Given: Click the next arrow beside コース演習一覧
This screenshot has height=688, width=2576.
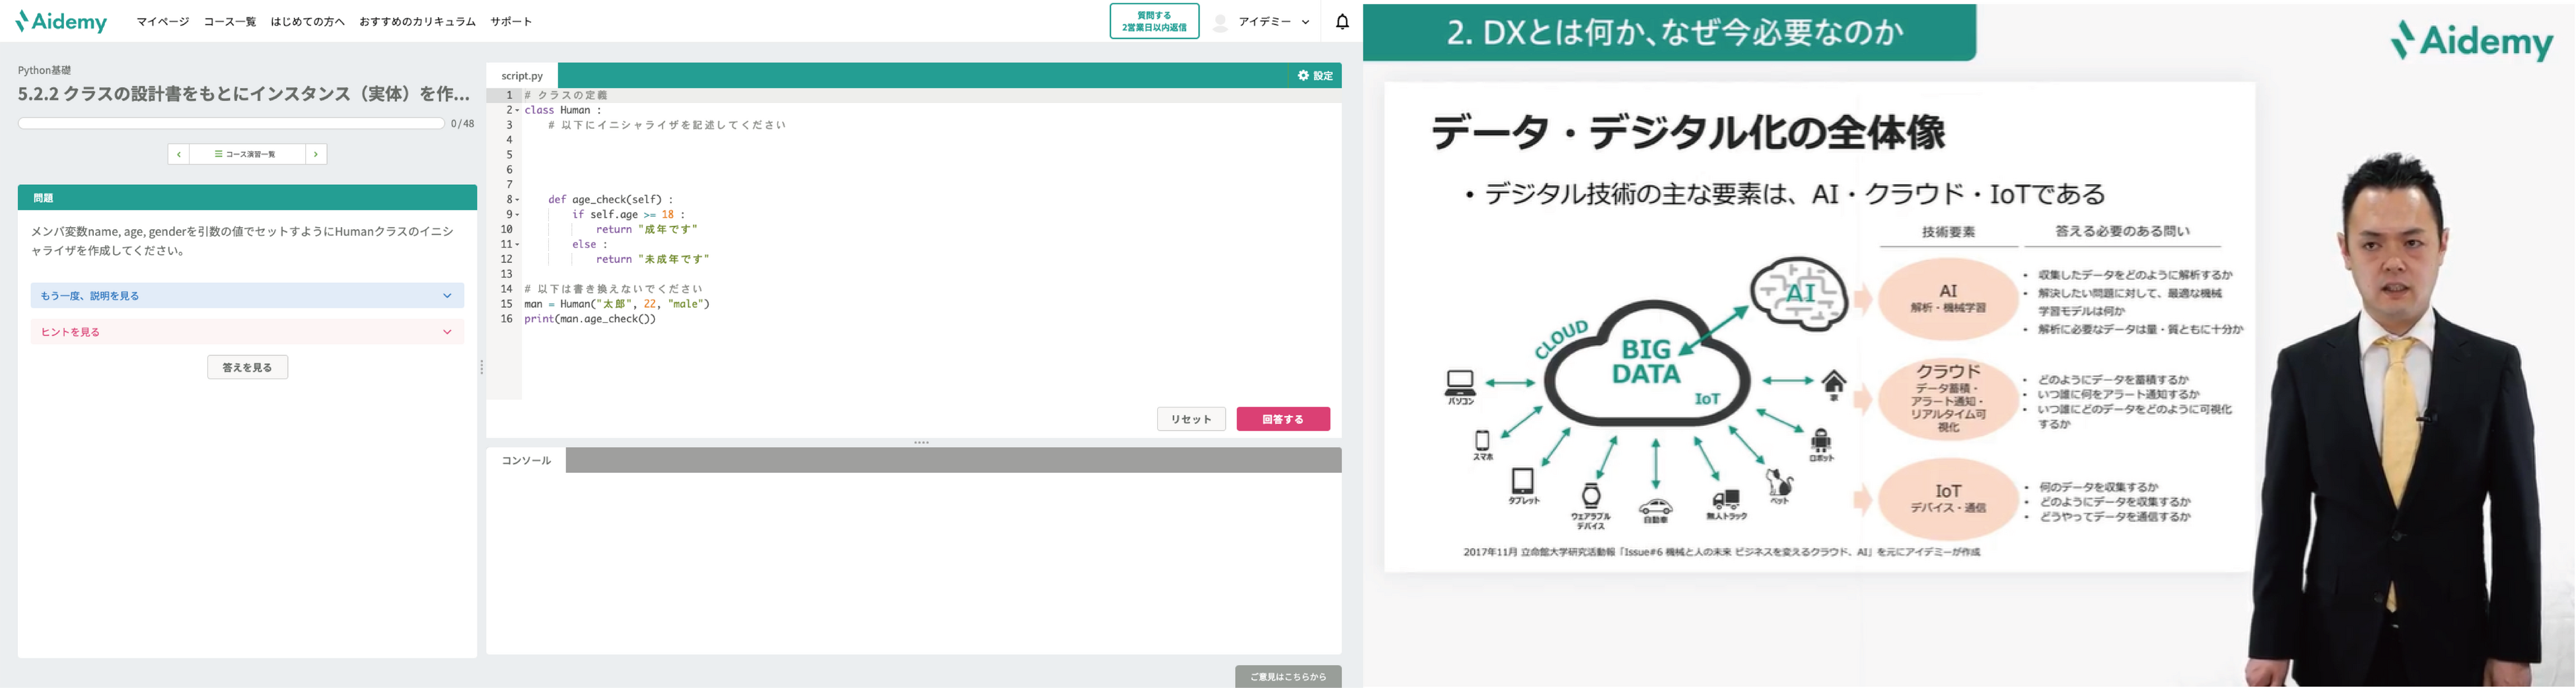Looking at the screenshot, I should click(317, 154).
